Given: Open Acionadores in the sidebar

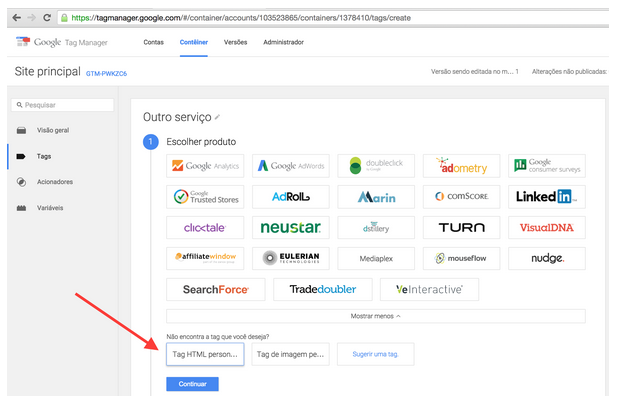Looking at the screenshot, I should (x=55, y=182).
